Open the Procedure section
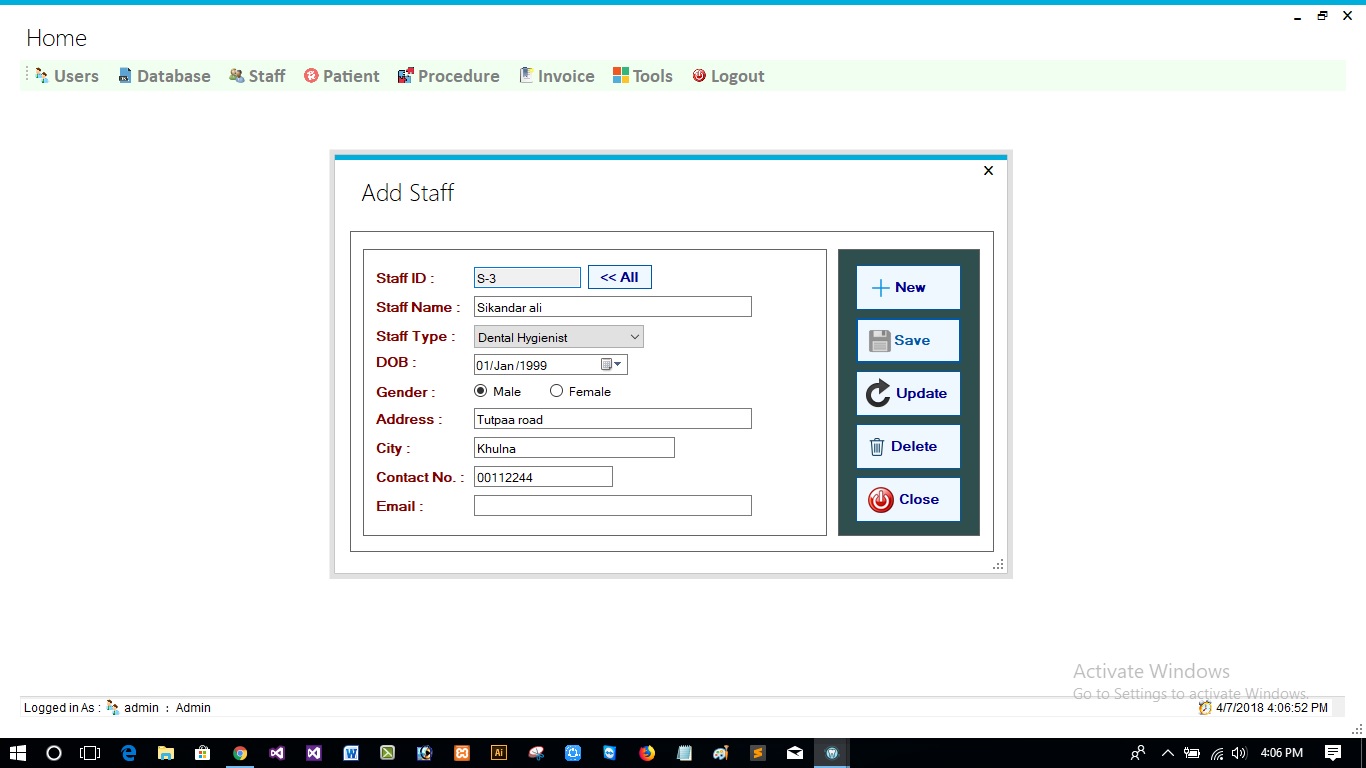This screenshot has width=1366, height=768. point(448,75)
